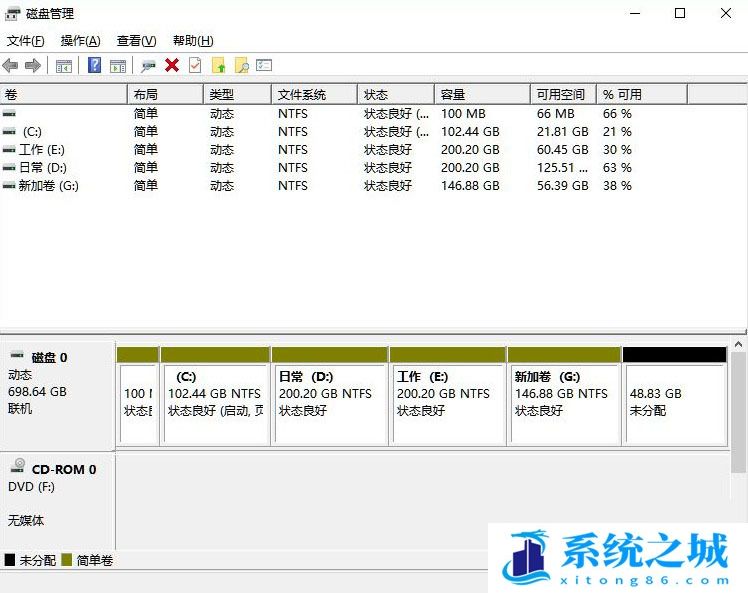Click the properties checkmark page icon
Image resolution: width=748 pixels, height=593 pixels.
click(195, 65)
